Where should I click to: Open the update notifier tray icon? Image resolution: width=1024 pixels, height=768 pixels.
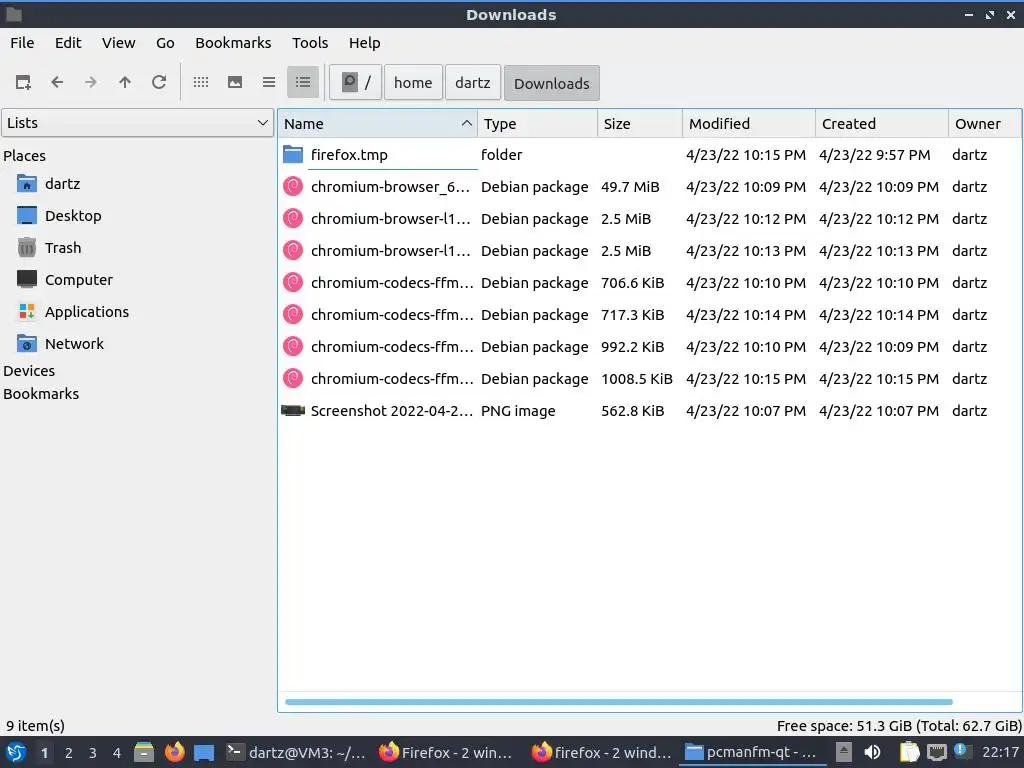962,751
